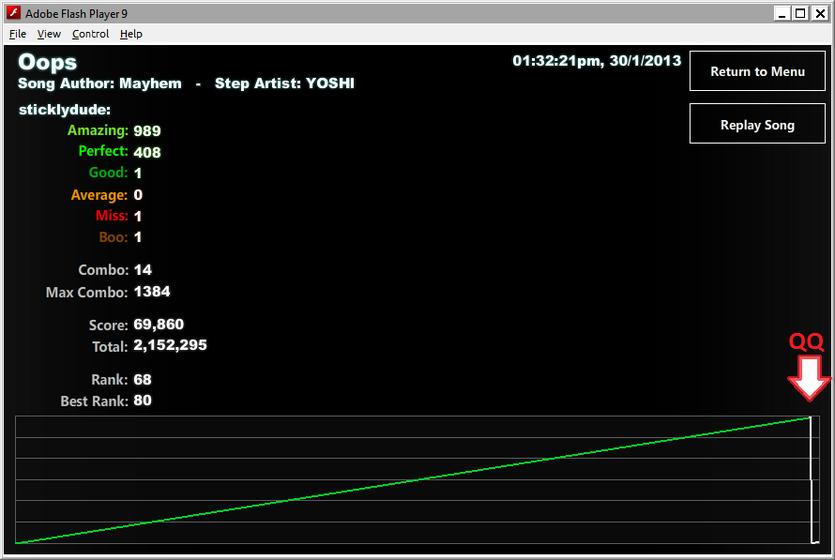The image size is (835, 560).
Task: Click the Replay Song button
Action: [757, 124]
